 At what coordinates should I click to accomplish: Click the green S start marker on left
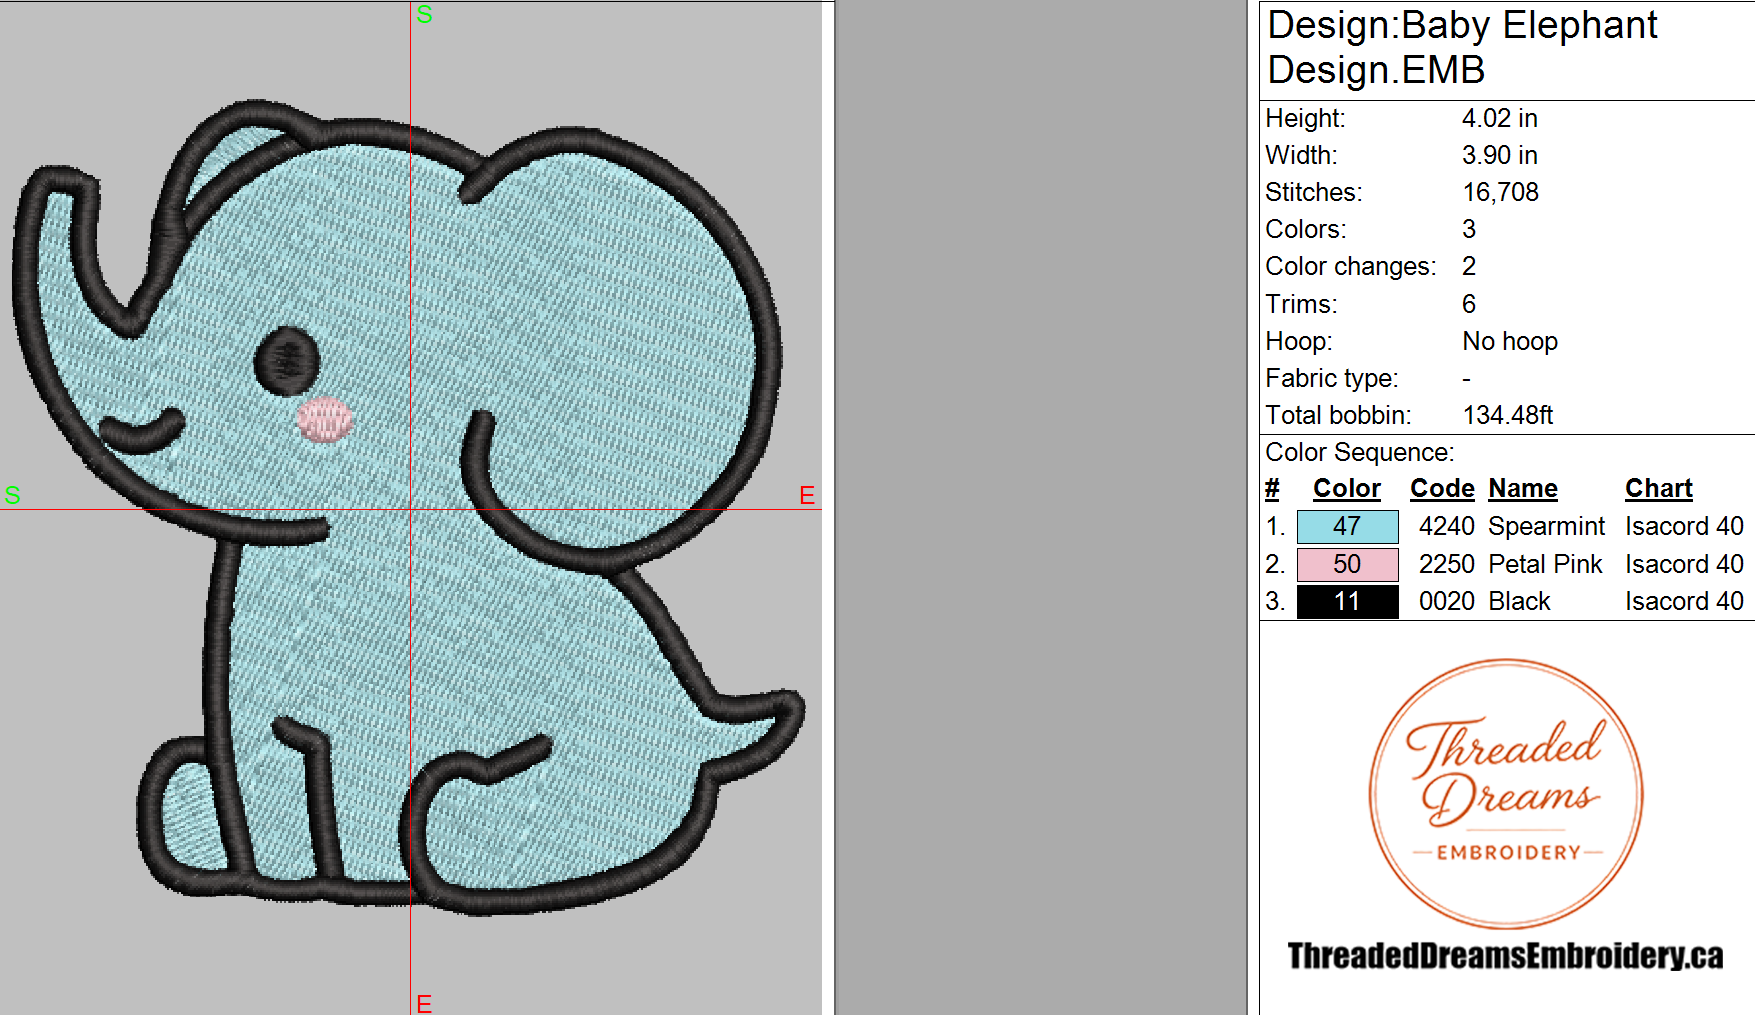tap(12, 495)
